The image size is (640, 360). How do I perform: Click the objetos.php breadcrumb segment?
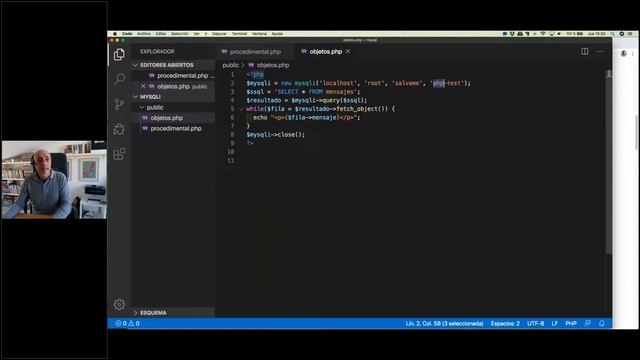pyautogui.click(x=269, y=65)
